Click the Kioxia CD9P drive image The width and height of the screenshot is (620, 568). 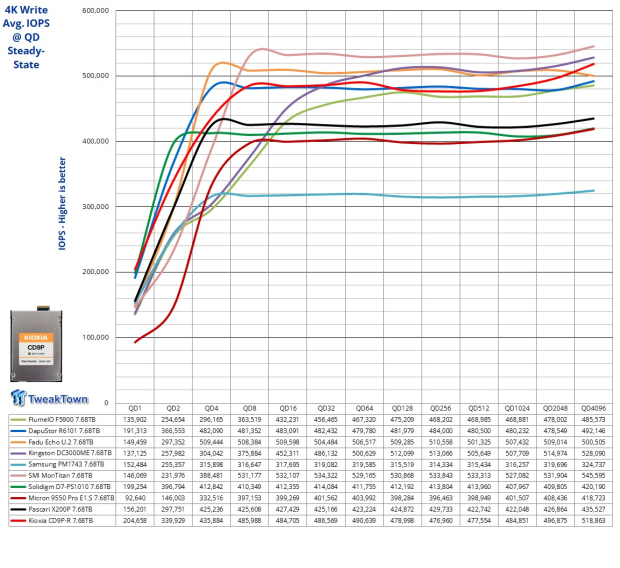click(36, 344)
